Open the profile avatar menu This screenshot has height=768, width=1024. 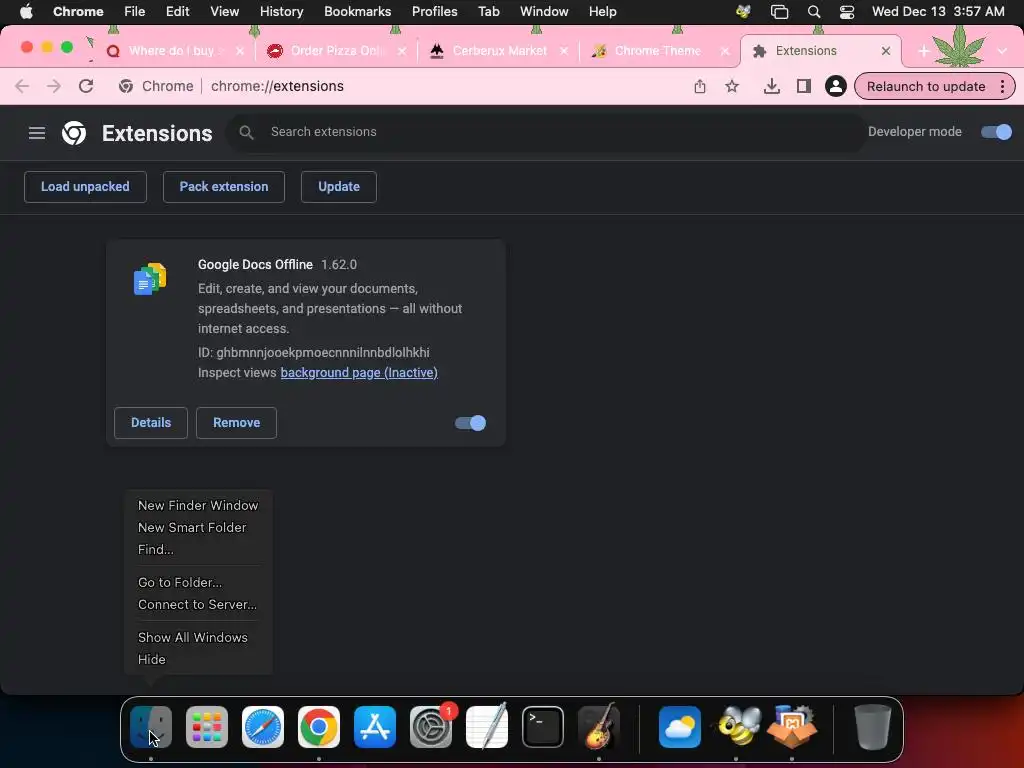(x=835, y=86)
